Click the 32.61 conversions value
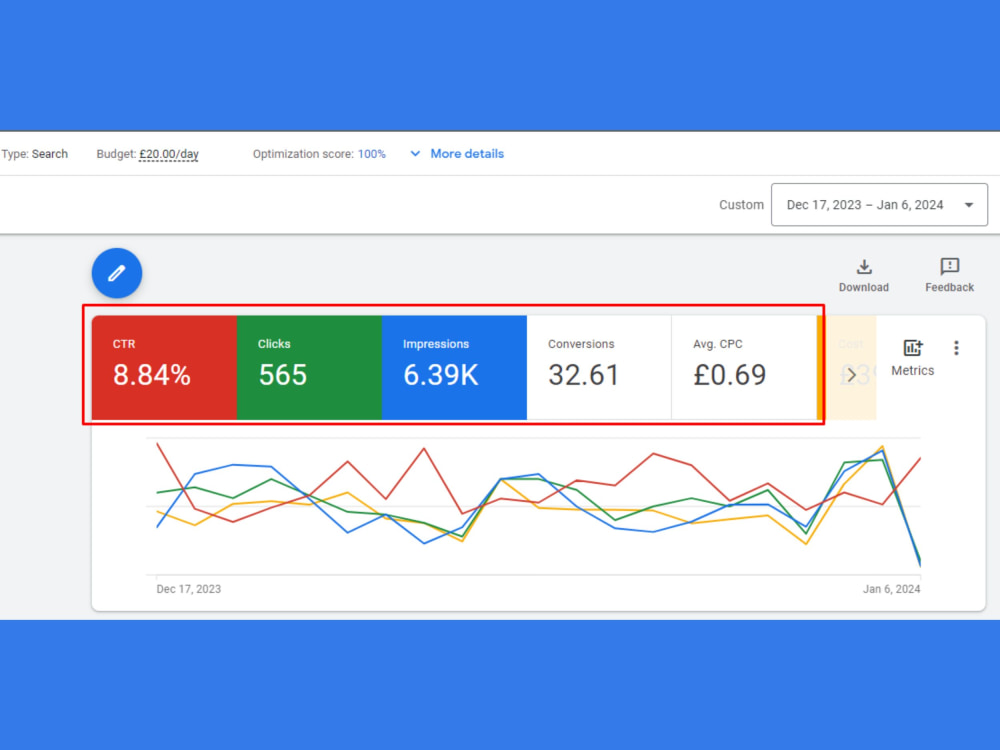Image resolution: width=1000 pixels, height=750 pixels. tap(584, 375)
